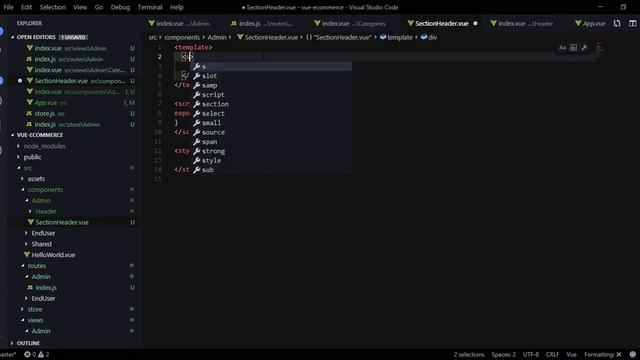Open the Go menu

pyautogui.click(x=99, y=7)
